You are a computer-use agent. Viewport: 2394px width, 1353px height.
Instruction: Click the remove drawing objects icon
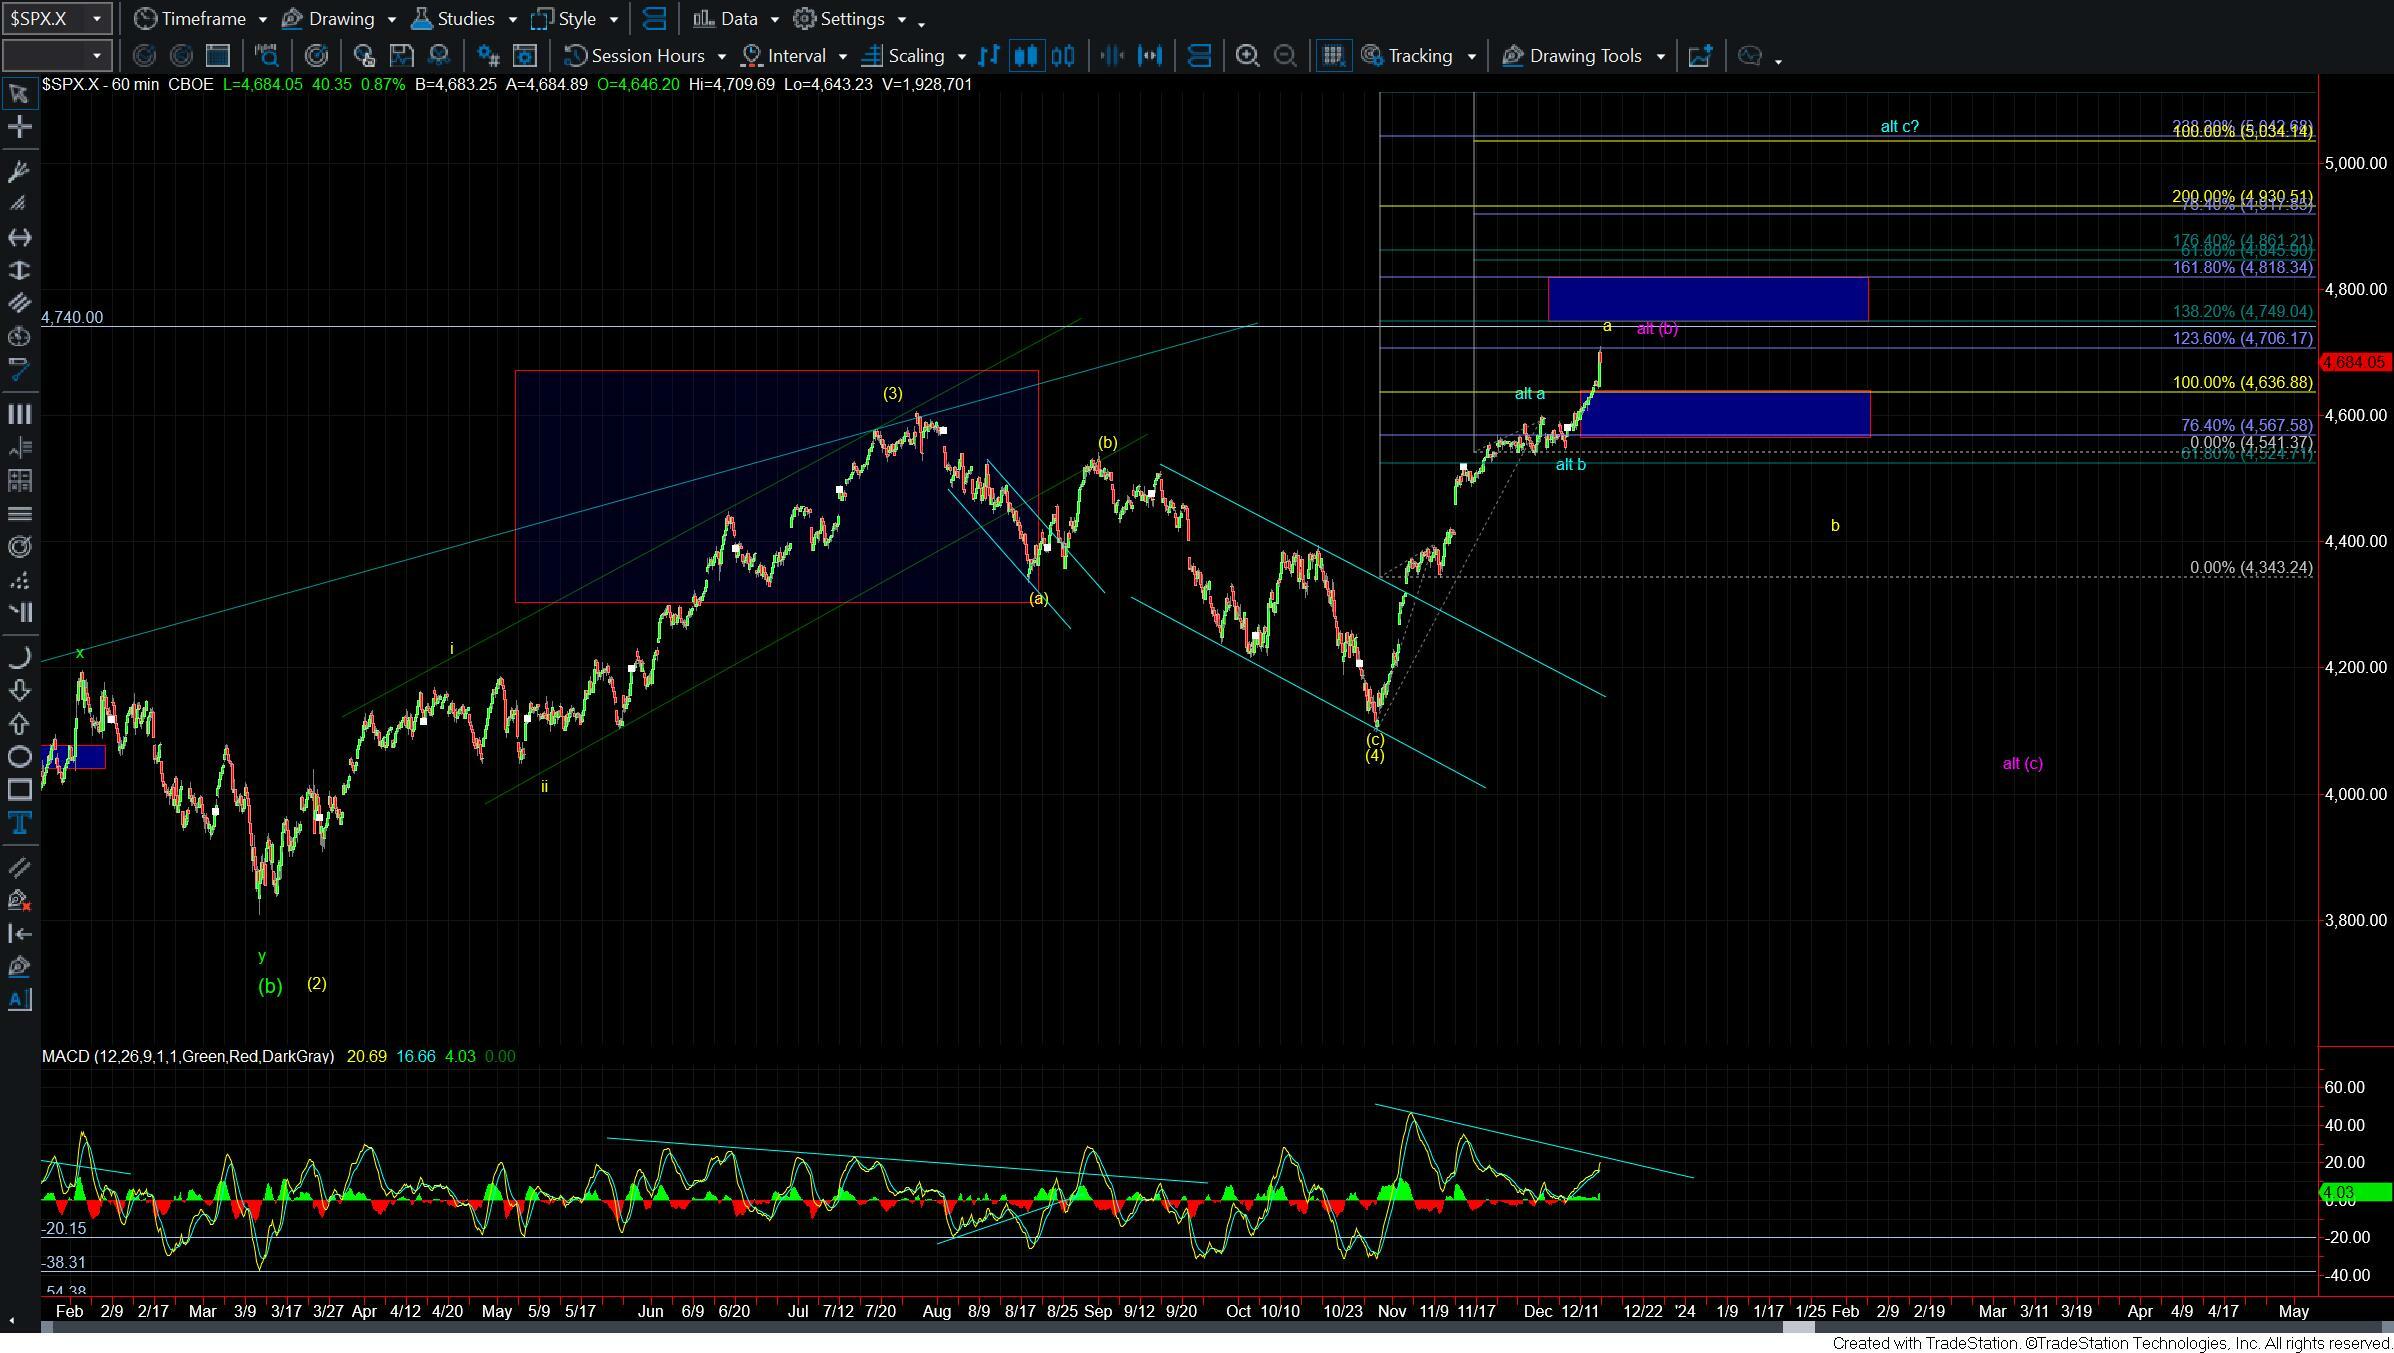coord(19,900)
